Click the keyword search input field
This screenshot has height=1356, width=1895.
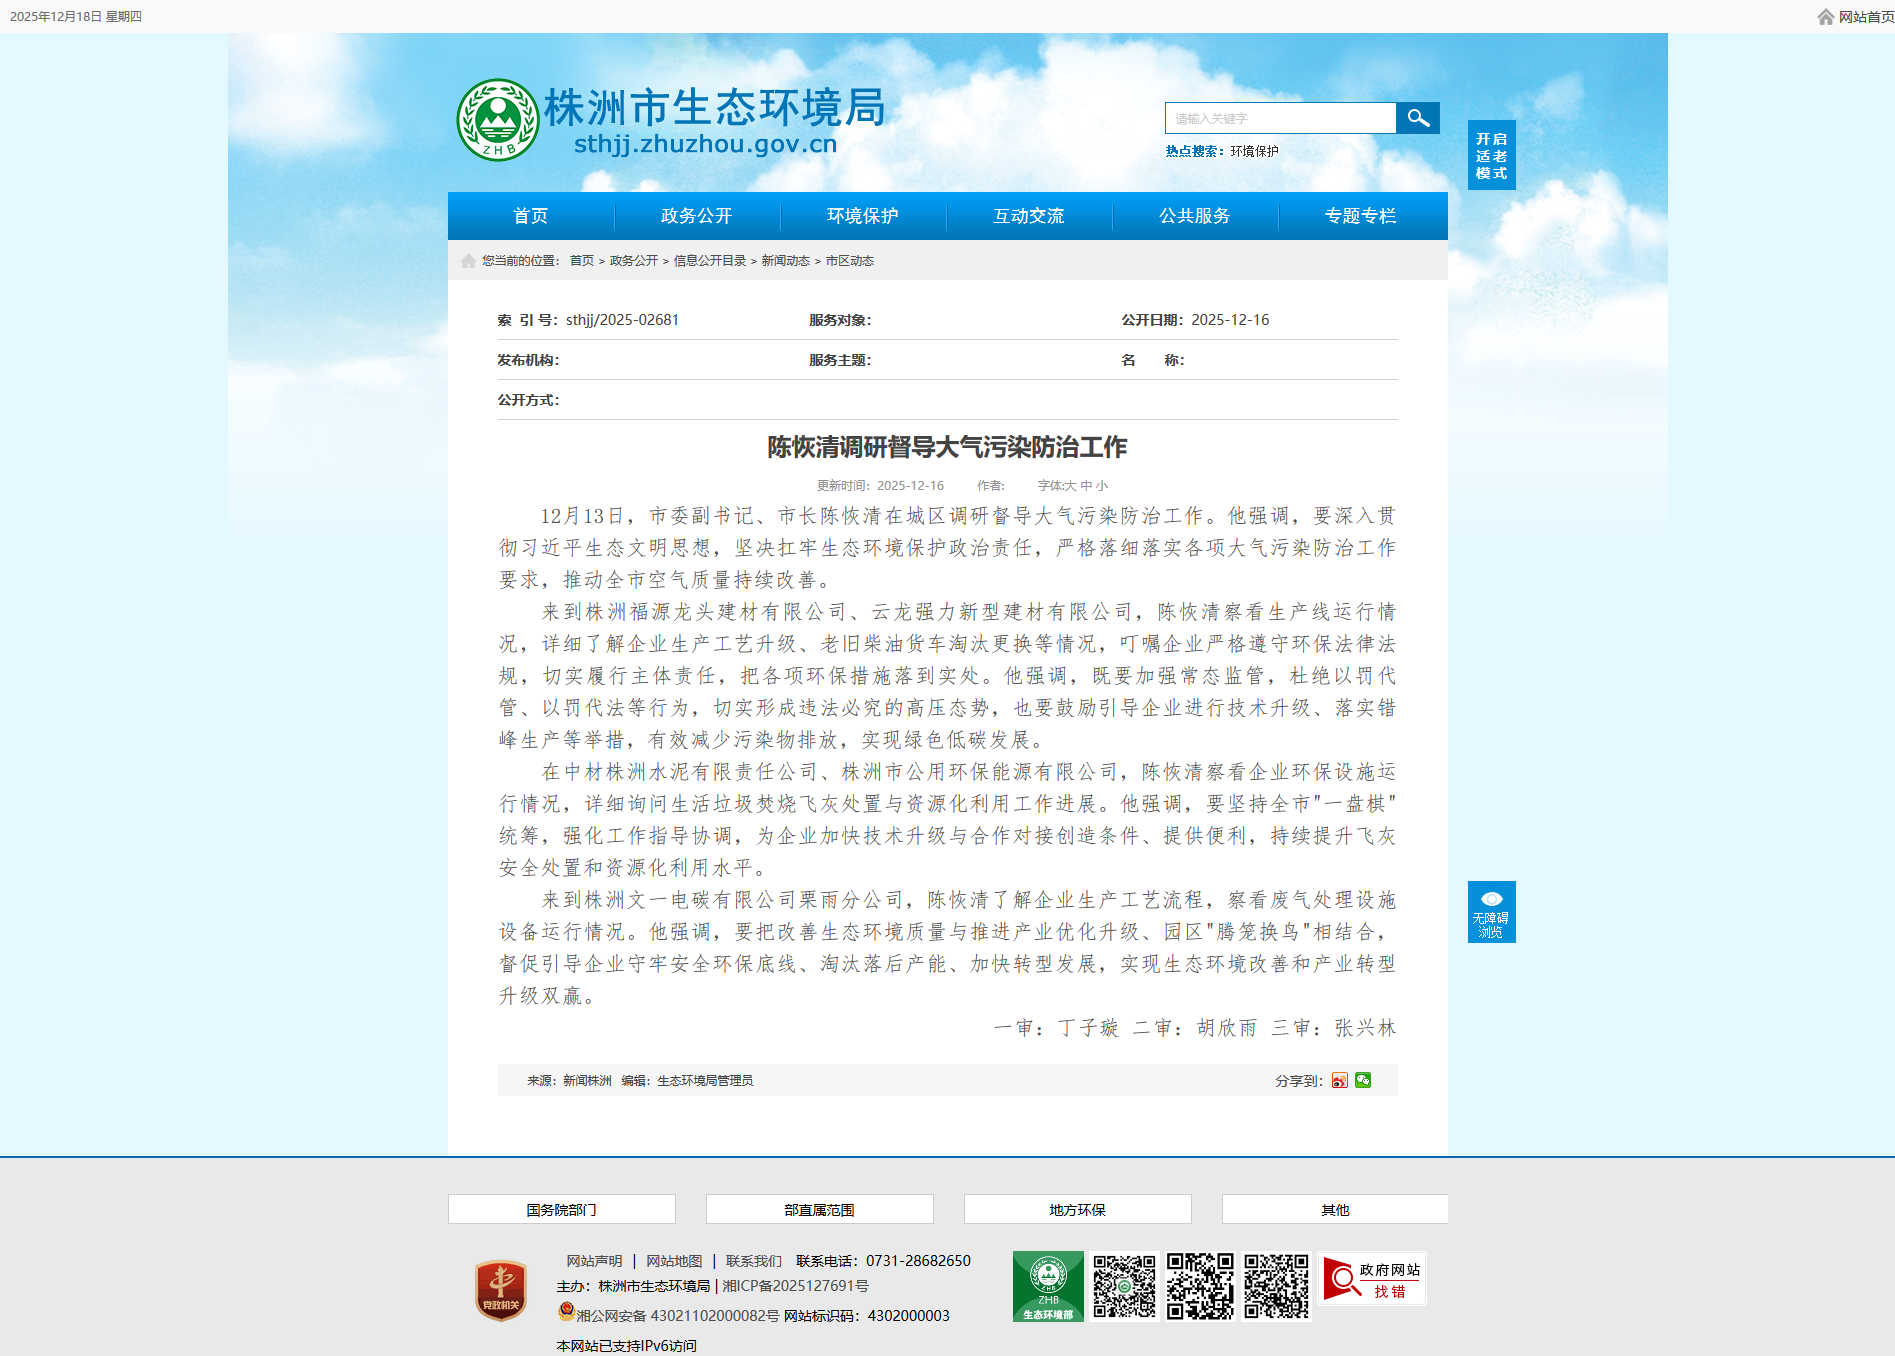[1280, 118]
